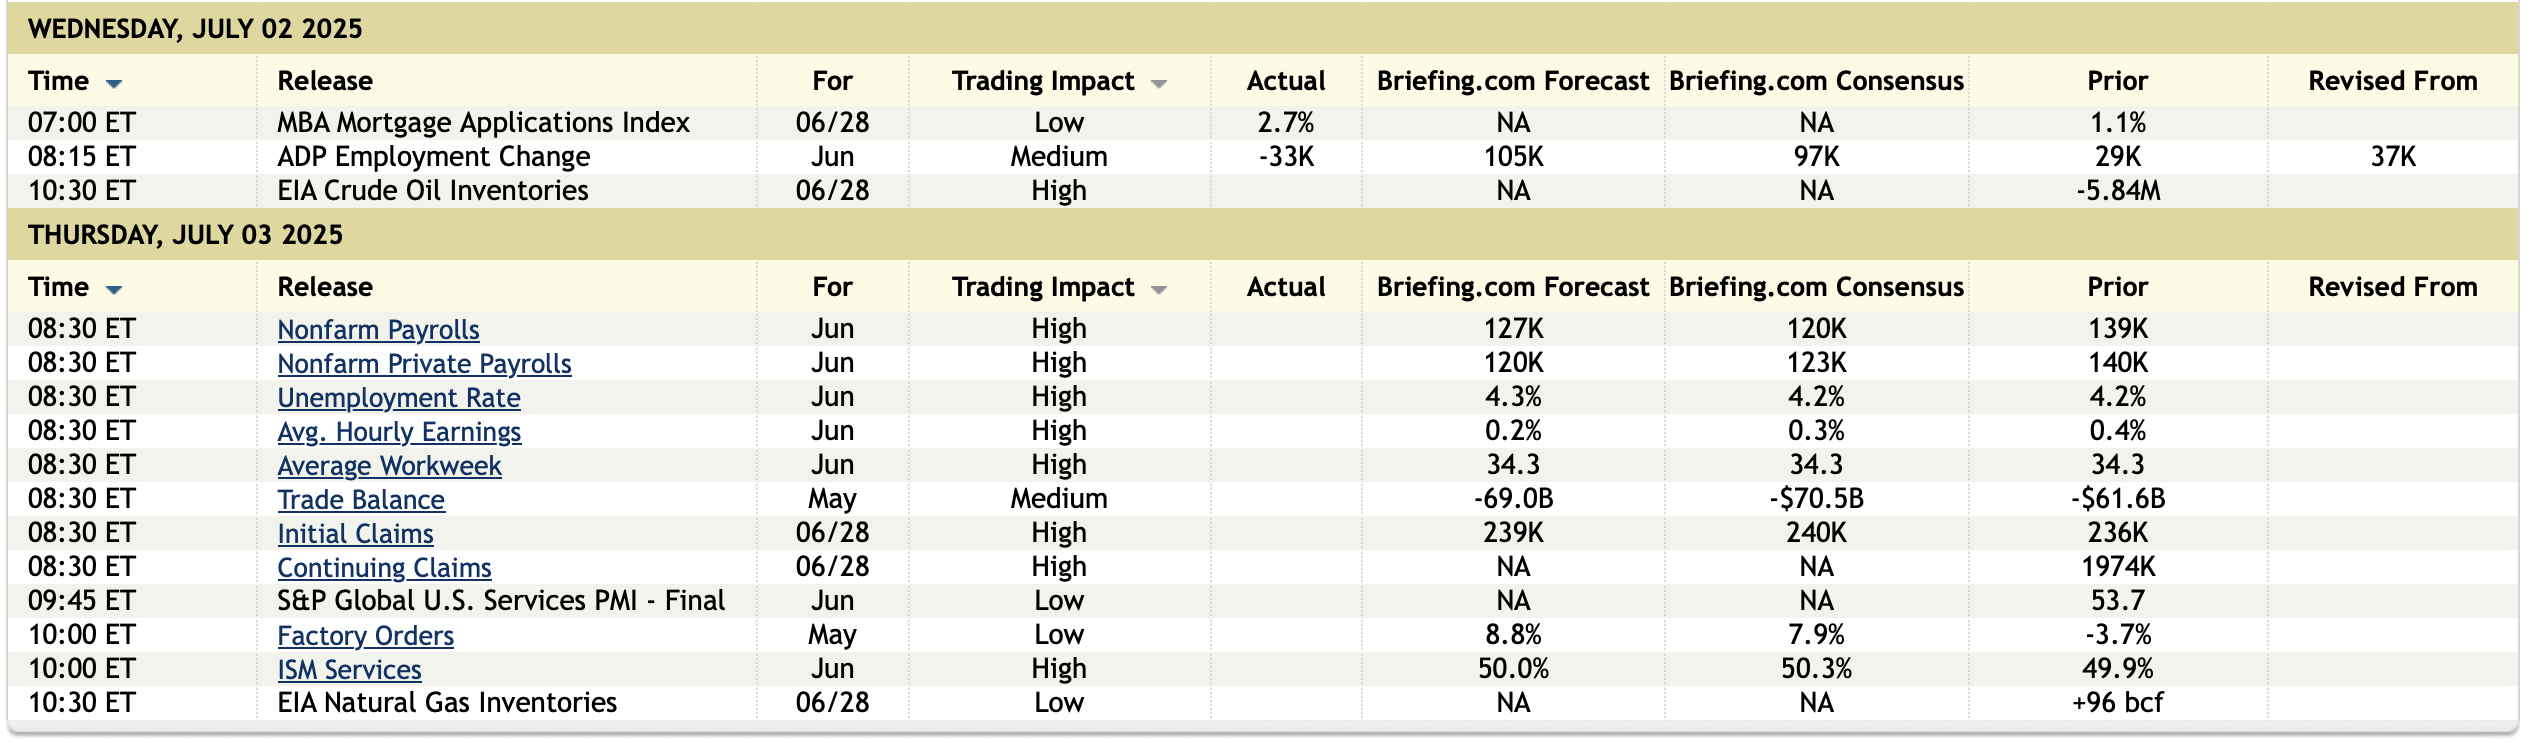Image resolution: width=2532 pixels, height=754 pixels.
Task: Click the Wednesday Briefing.com Consensus column header
Action: pos(1816,81)
